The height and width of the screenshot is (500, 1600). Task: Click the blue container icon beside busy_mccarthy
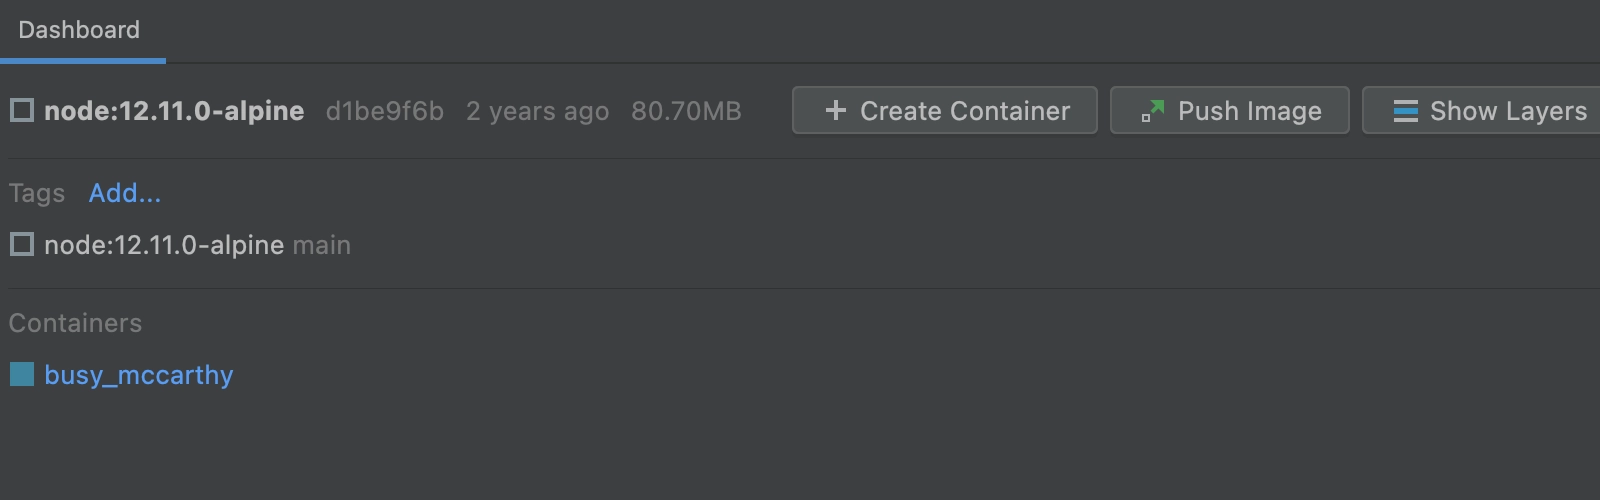pyautogui.click(x=22, y=374)
